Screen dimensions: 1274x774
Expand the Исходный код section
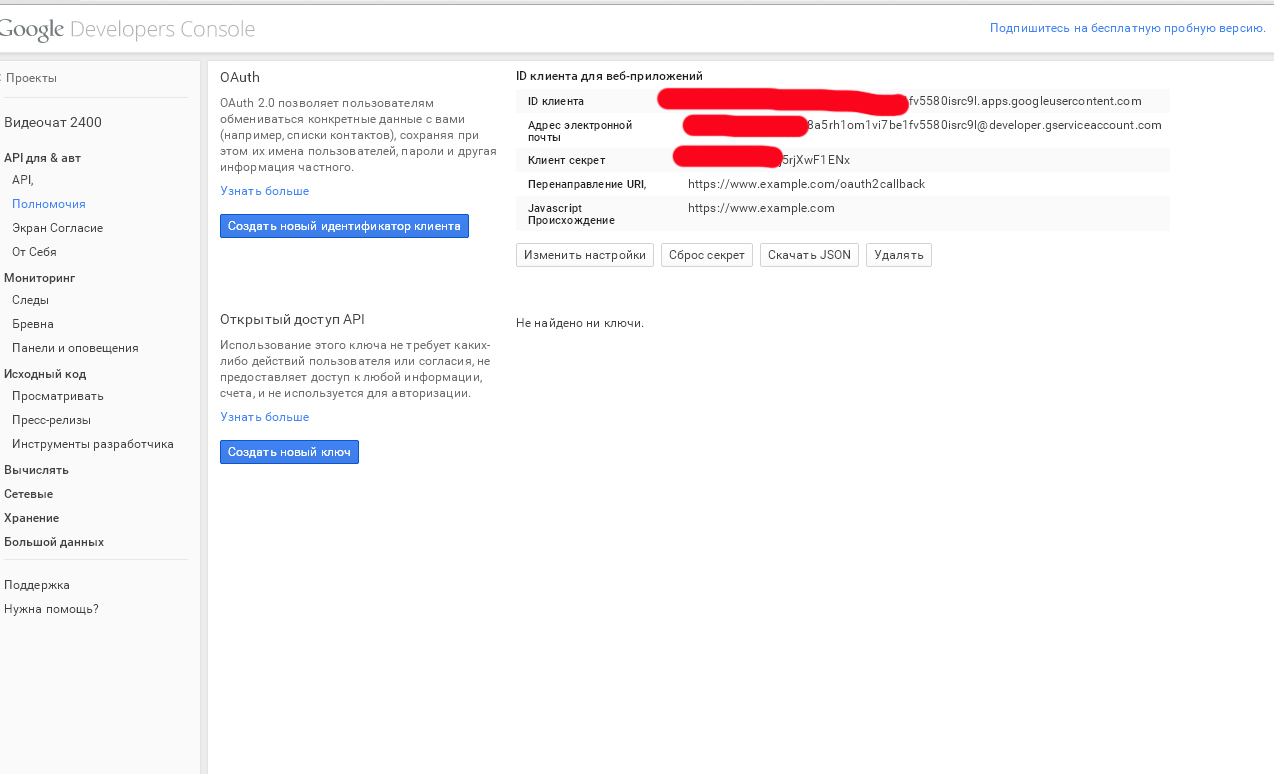click(45, 374)
